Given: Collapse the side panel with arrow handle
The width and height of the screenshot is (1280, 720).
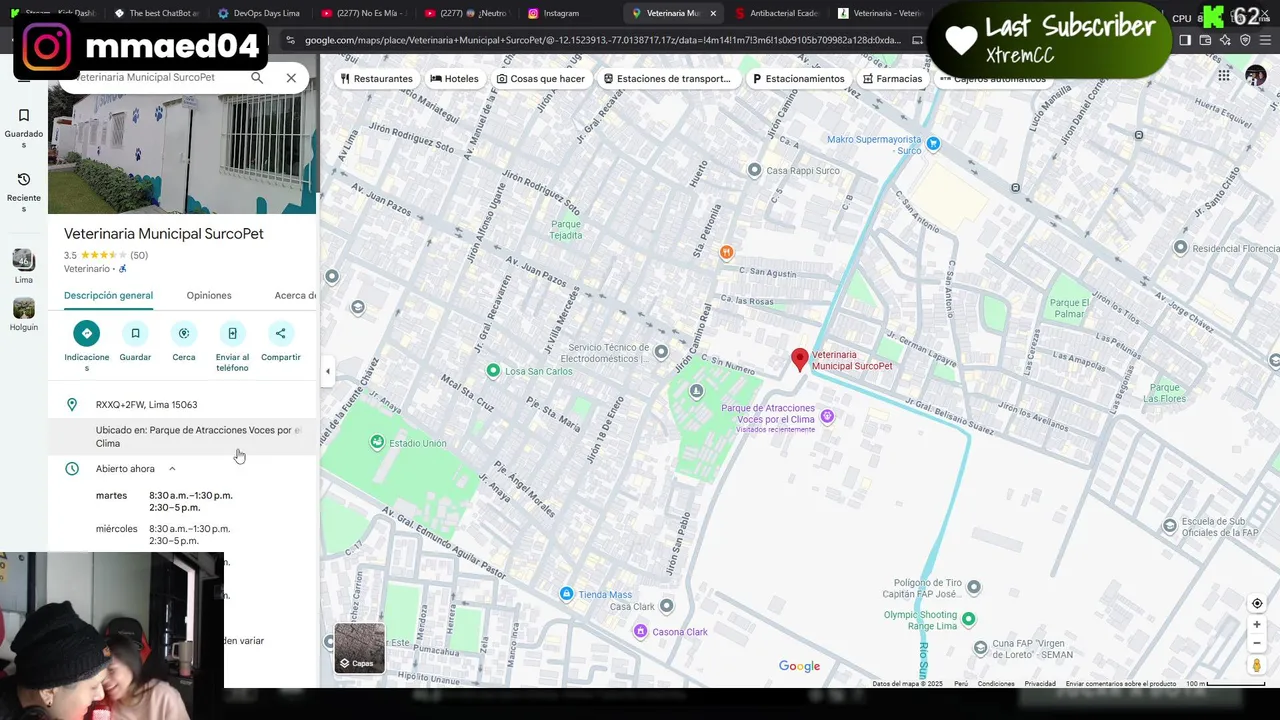Looking at the screenshot, I should point(327,371).
